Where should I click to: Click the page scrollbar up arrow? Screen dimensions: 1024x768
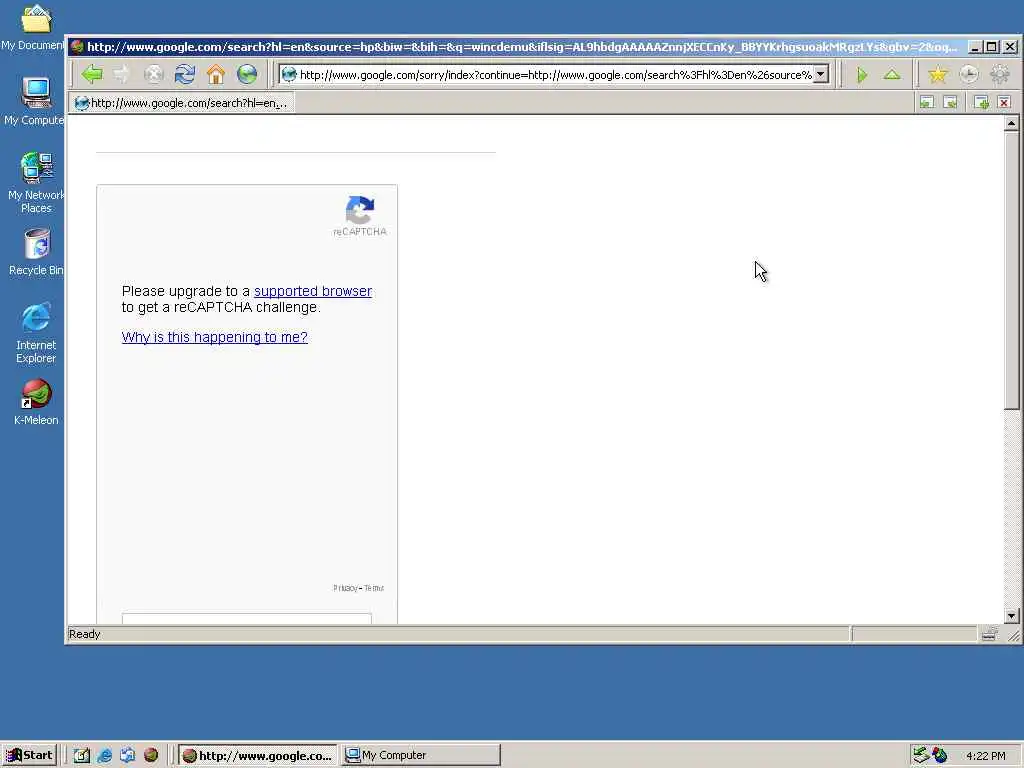1012,123
